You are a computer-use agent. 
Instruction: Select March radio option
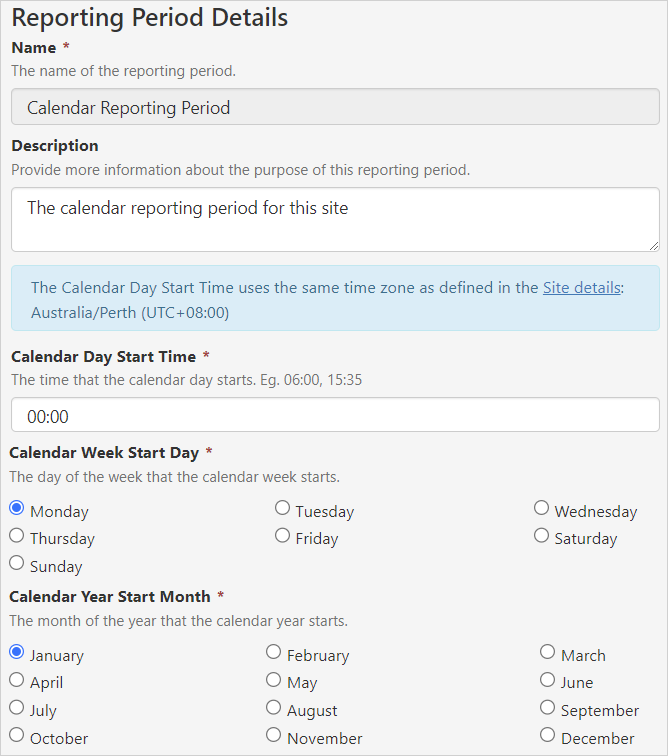tap(547, 652)
